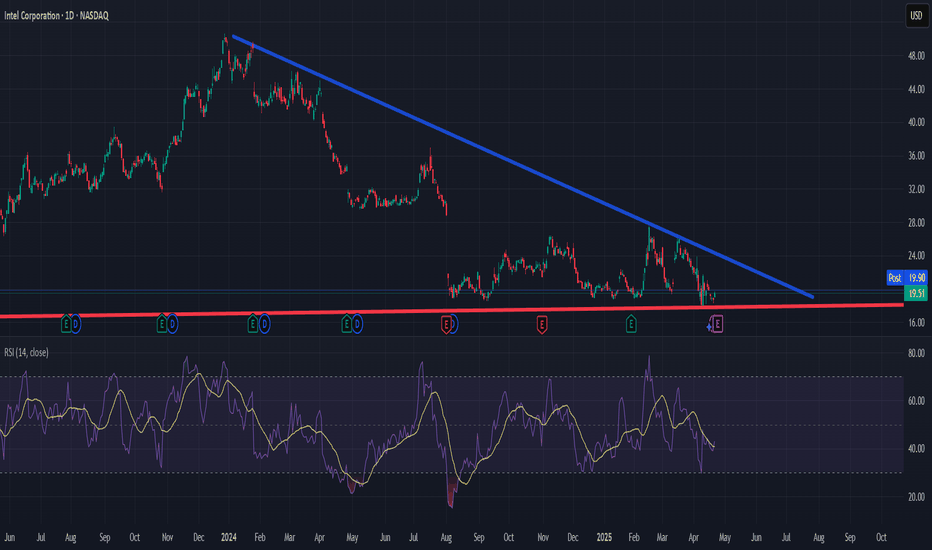932x550 pixels.
Task: Click the 36.00 price scale label
Action: point(916,156)
